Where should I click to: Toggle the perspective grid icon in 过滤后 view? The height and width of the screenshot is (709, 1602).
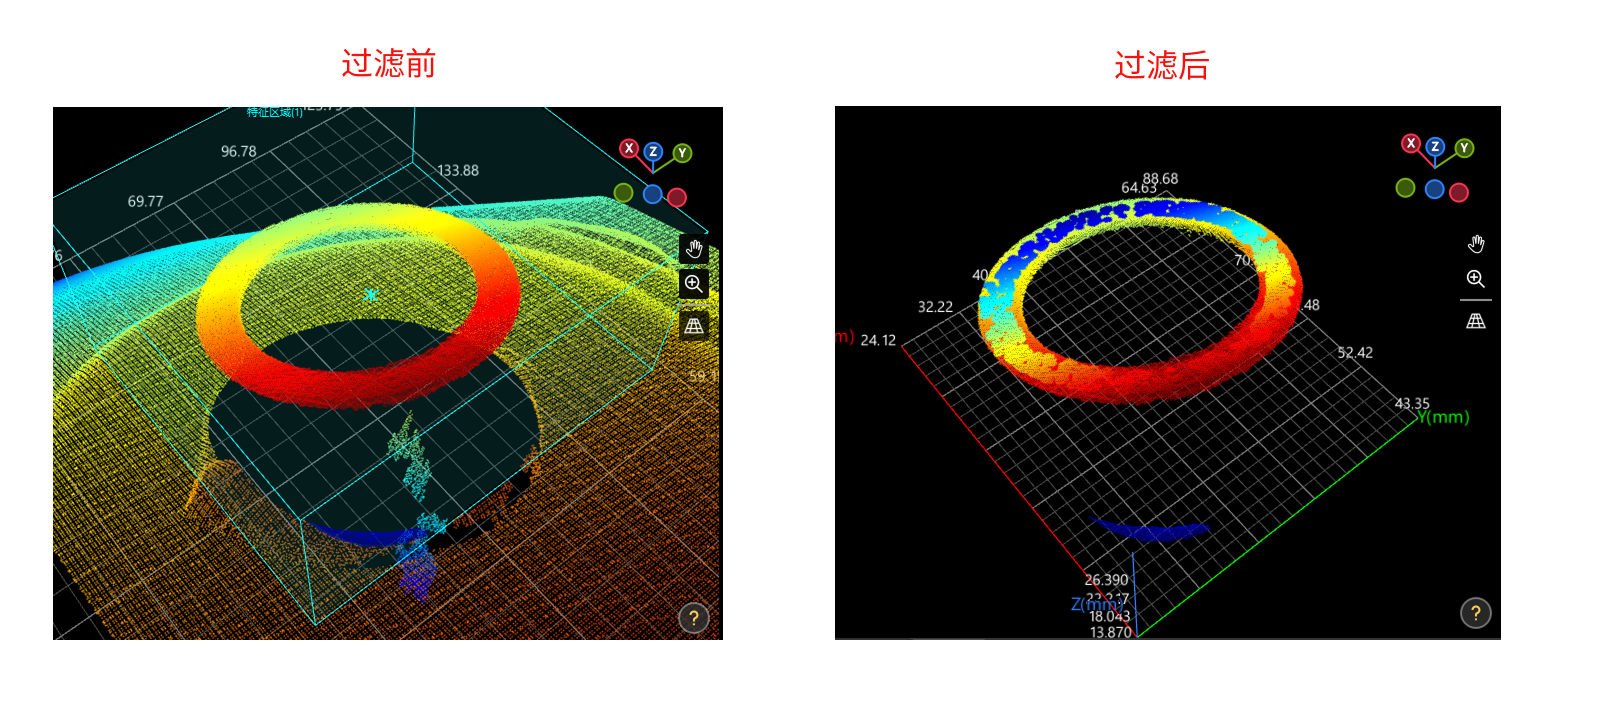pos(1476,321)
